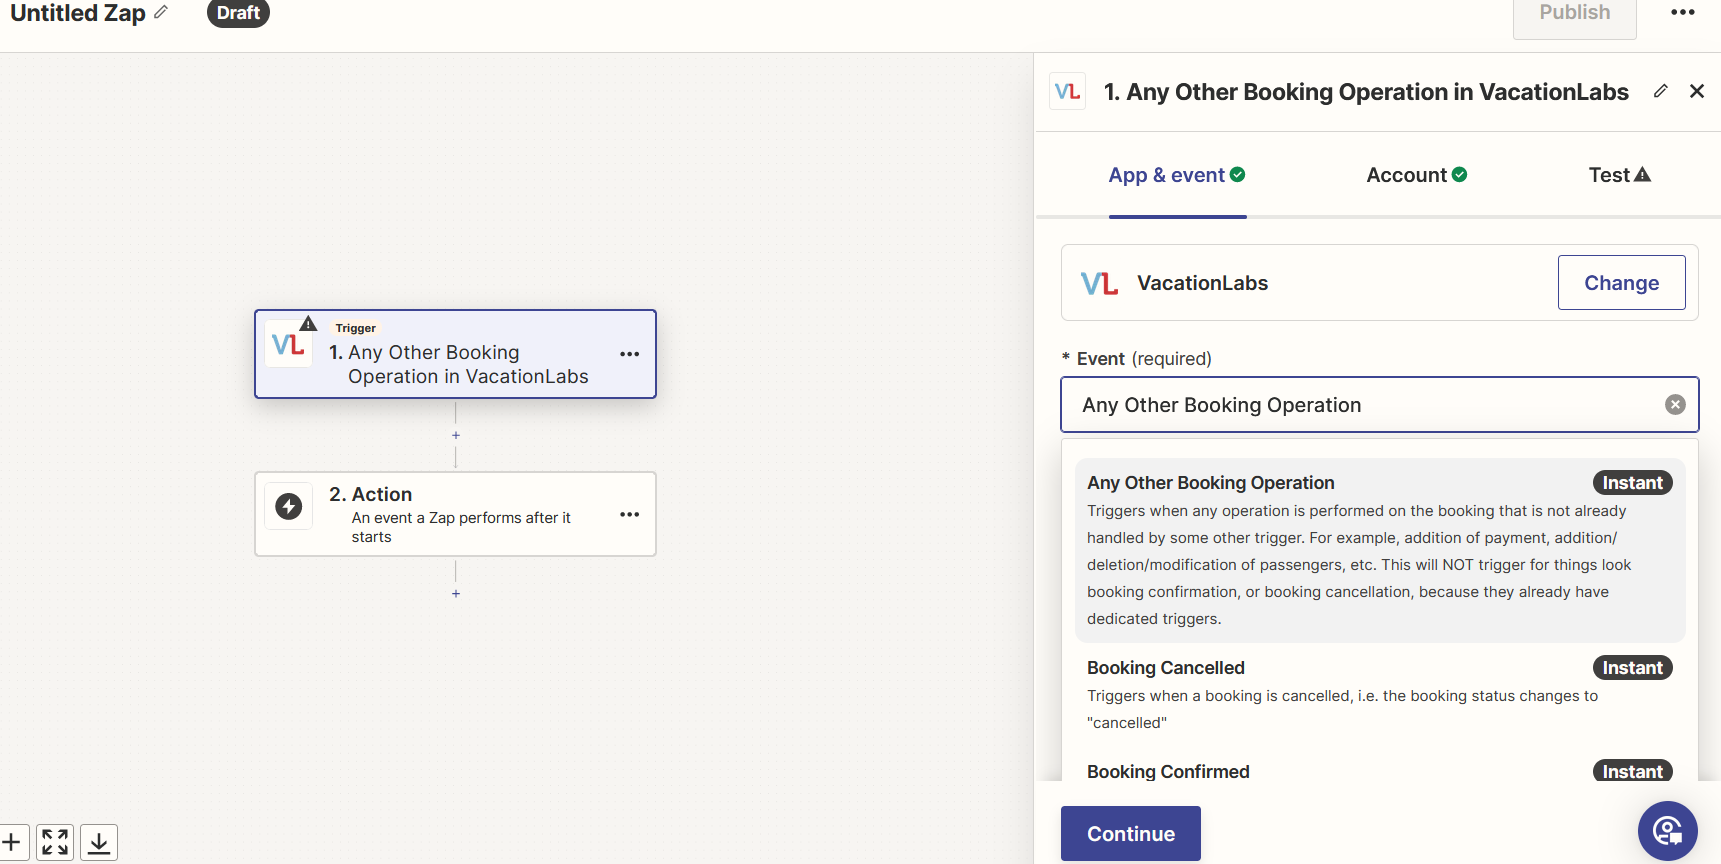Image resolution: width=1721 pixels, height=864 pixels.
Task: Click the lightning bolt Action icon
Action: pyautogui.click(x=289, y=506)
